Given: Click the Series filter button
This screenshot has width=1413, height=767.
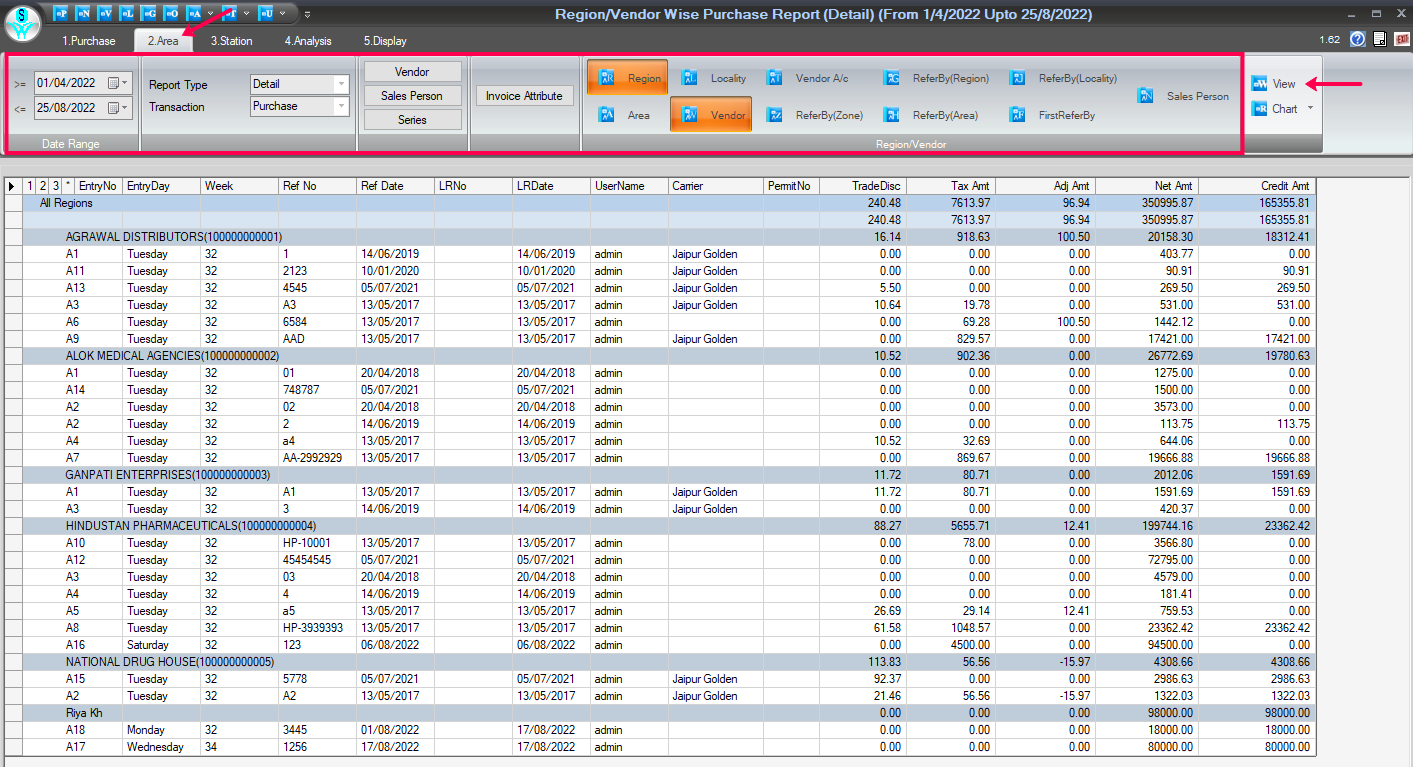Looking at the screenshot, I should [412, 120].
